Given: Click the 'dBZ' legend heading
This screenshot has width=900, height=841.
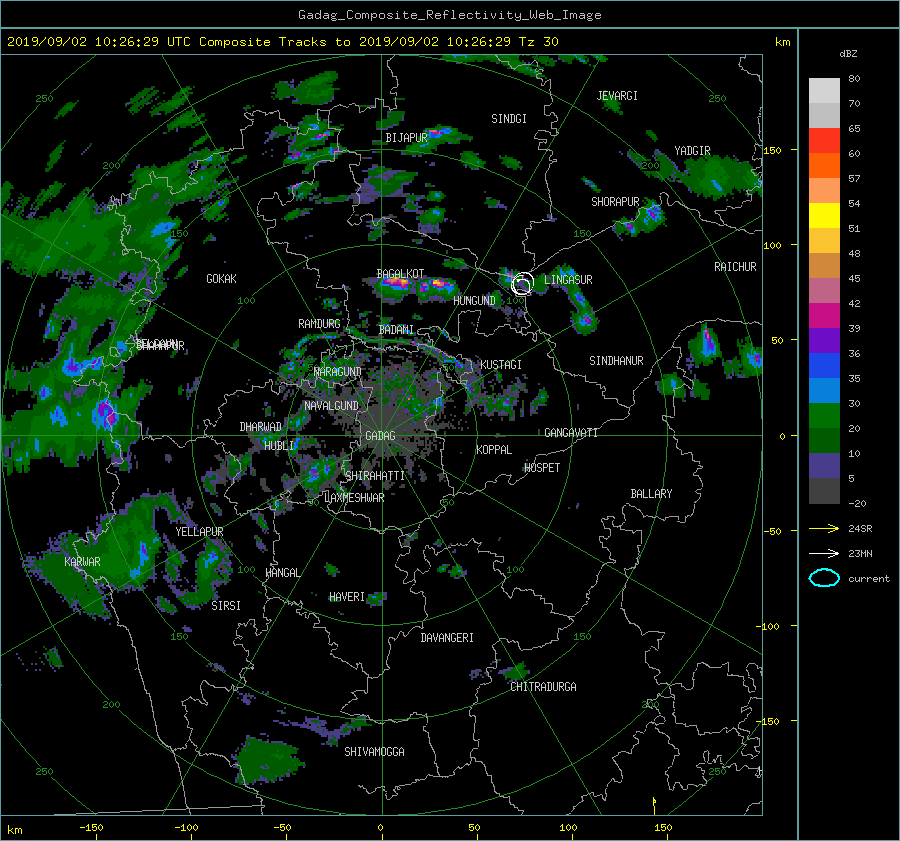Looking at the screenshot, I should [848, 54].
